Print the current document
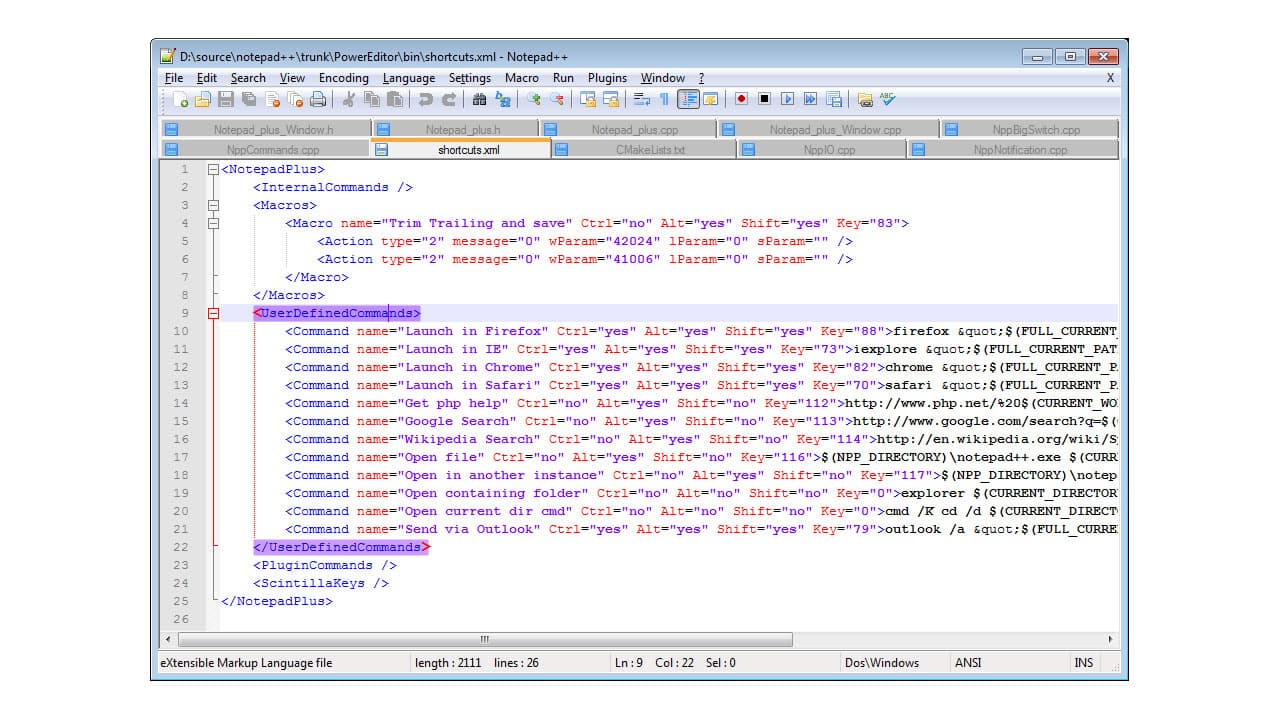 click(x=317, y=99)
